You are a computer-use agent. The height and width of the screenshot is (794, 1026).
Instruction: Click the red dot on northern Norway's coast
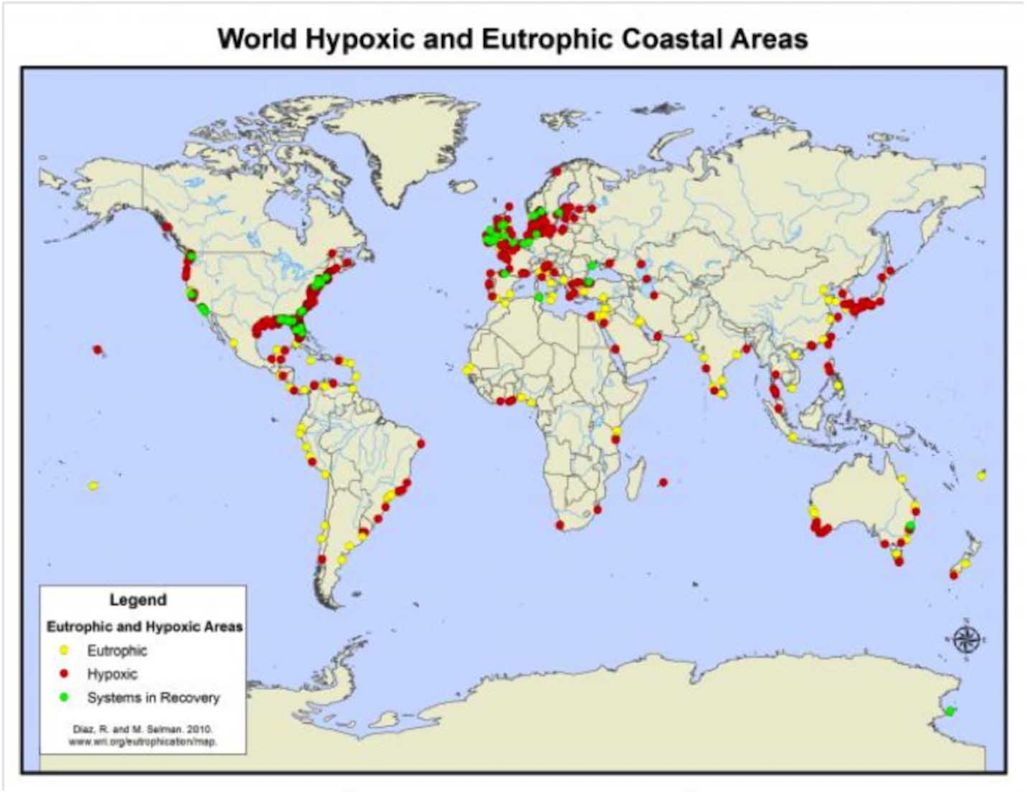pos(556,171)
